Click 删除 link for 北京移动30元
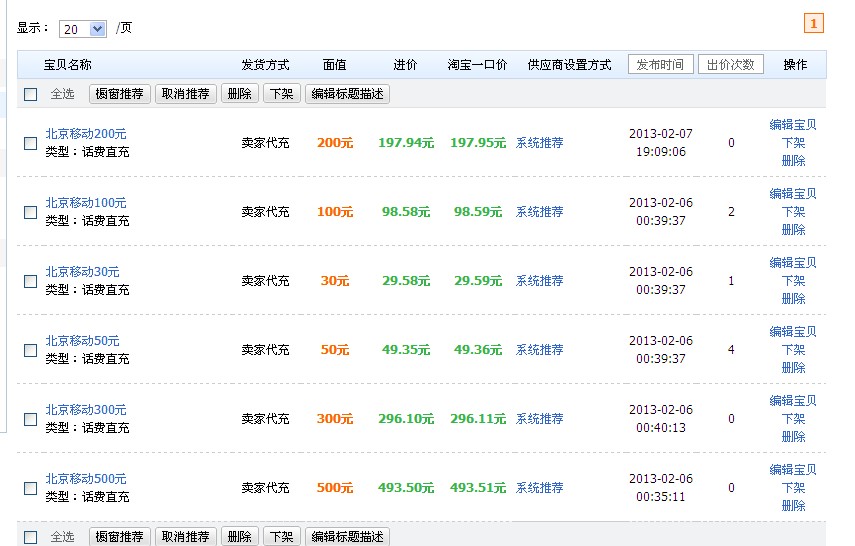The width and height of the screenshot is (855, 546). tap(793, 299)
